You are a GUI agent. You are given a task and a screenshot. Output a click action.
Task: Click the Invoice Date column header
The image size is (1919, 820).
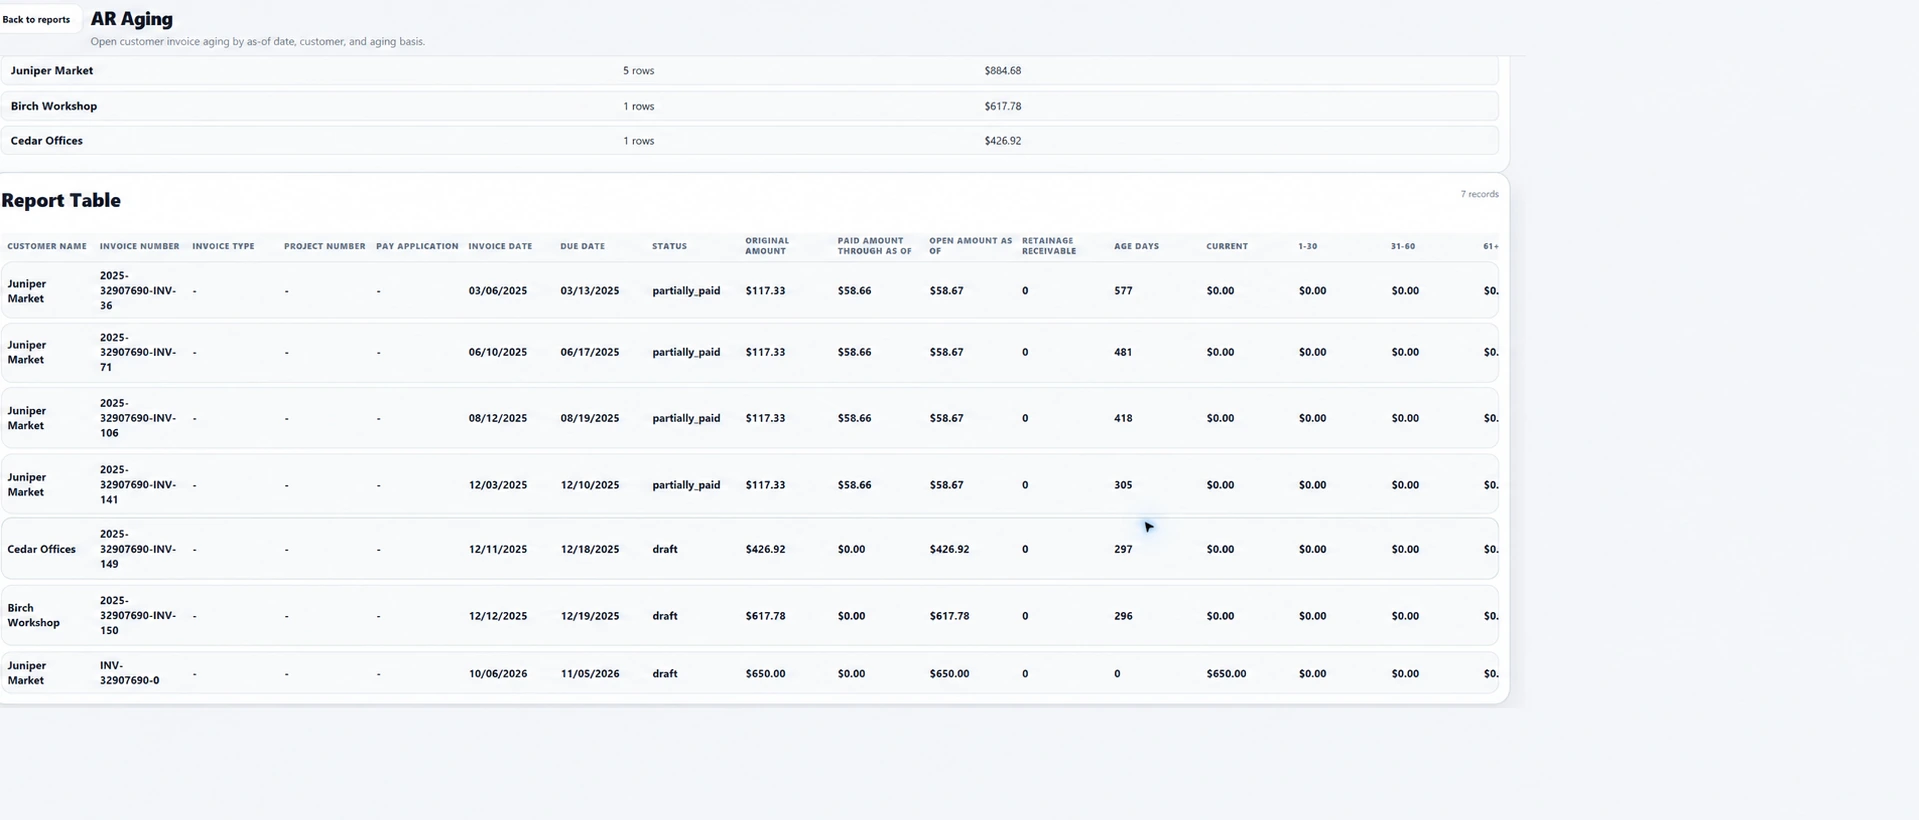(x=500, y=246)
